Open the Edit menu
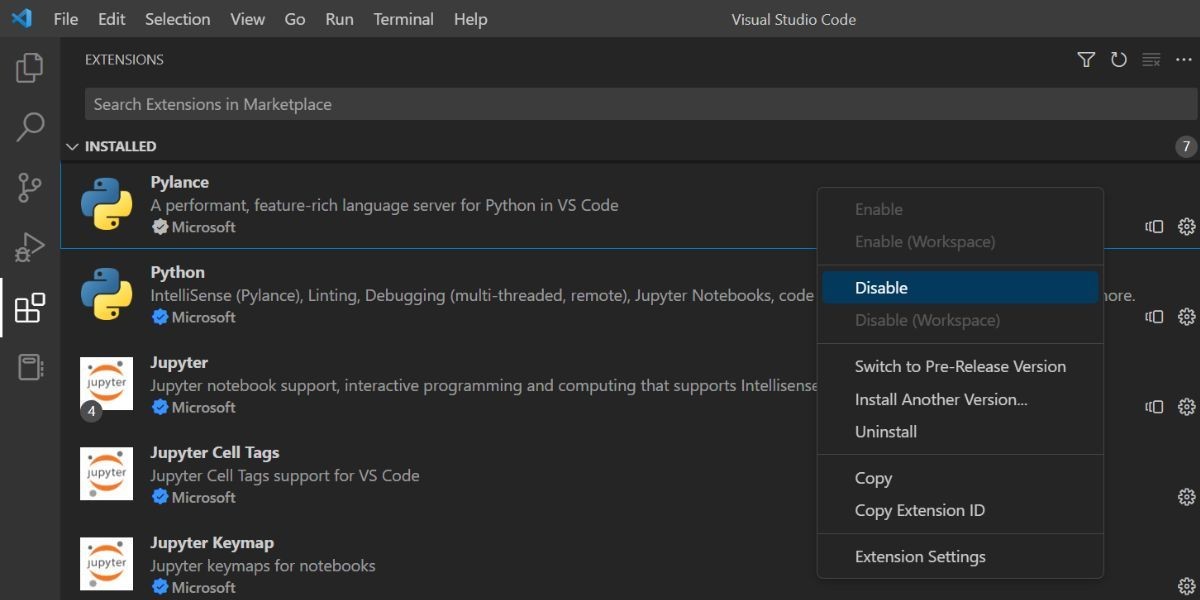The image size is (1200, 600). click(x=112, y=19)
